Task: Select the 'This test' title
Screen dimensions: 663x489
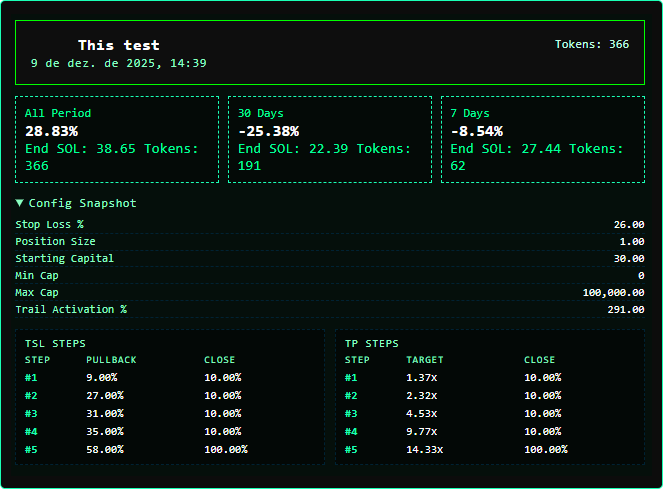Action: 119,45
